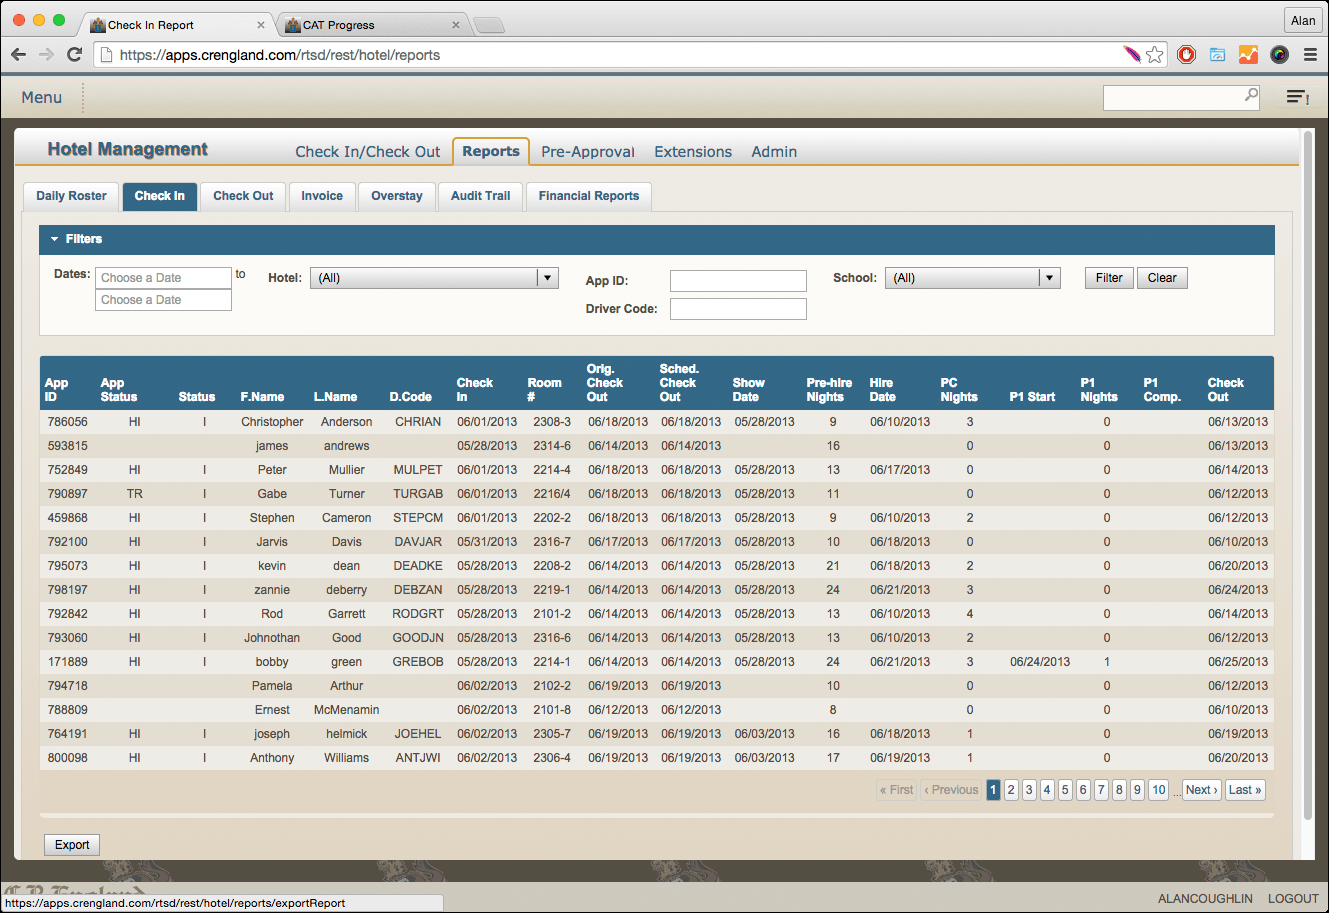Jump to Last page

(x=1245, y=790)
